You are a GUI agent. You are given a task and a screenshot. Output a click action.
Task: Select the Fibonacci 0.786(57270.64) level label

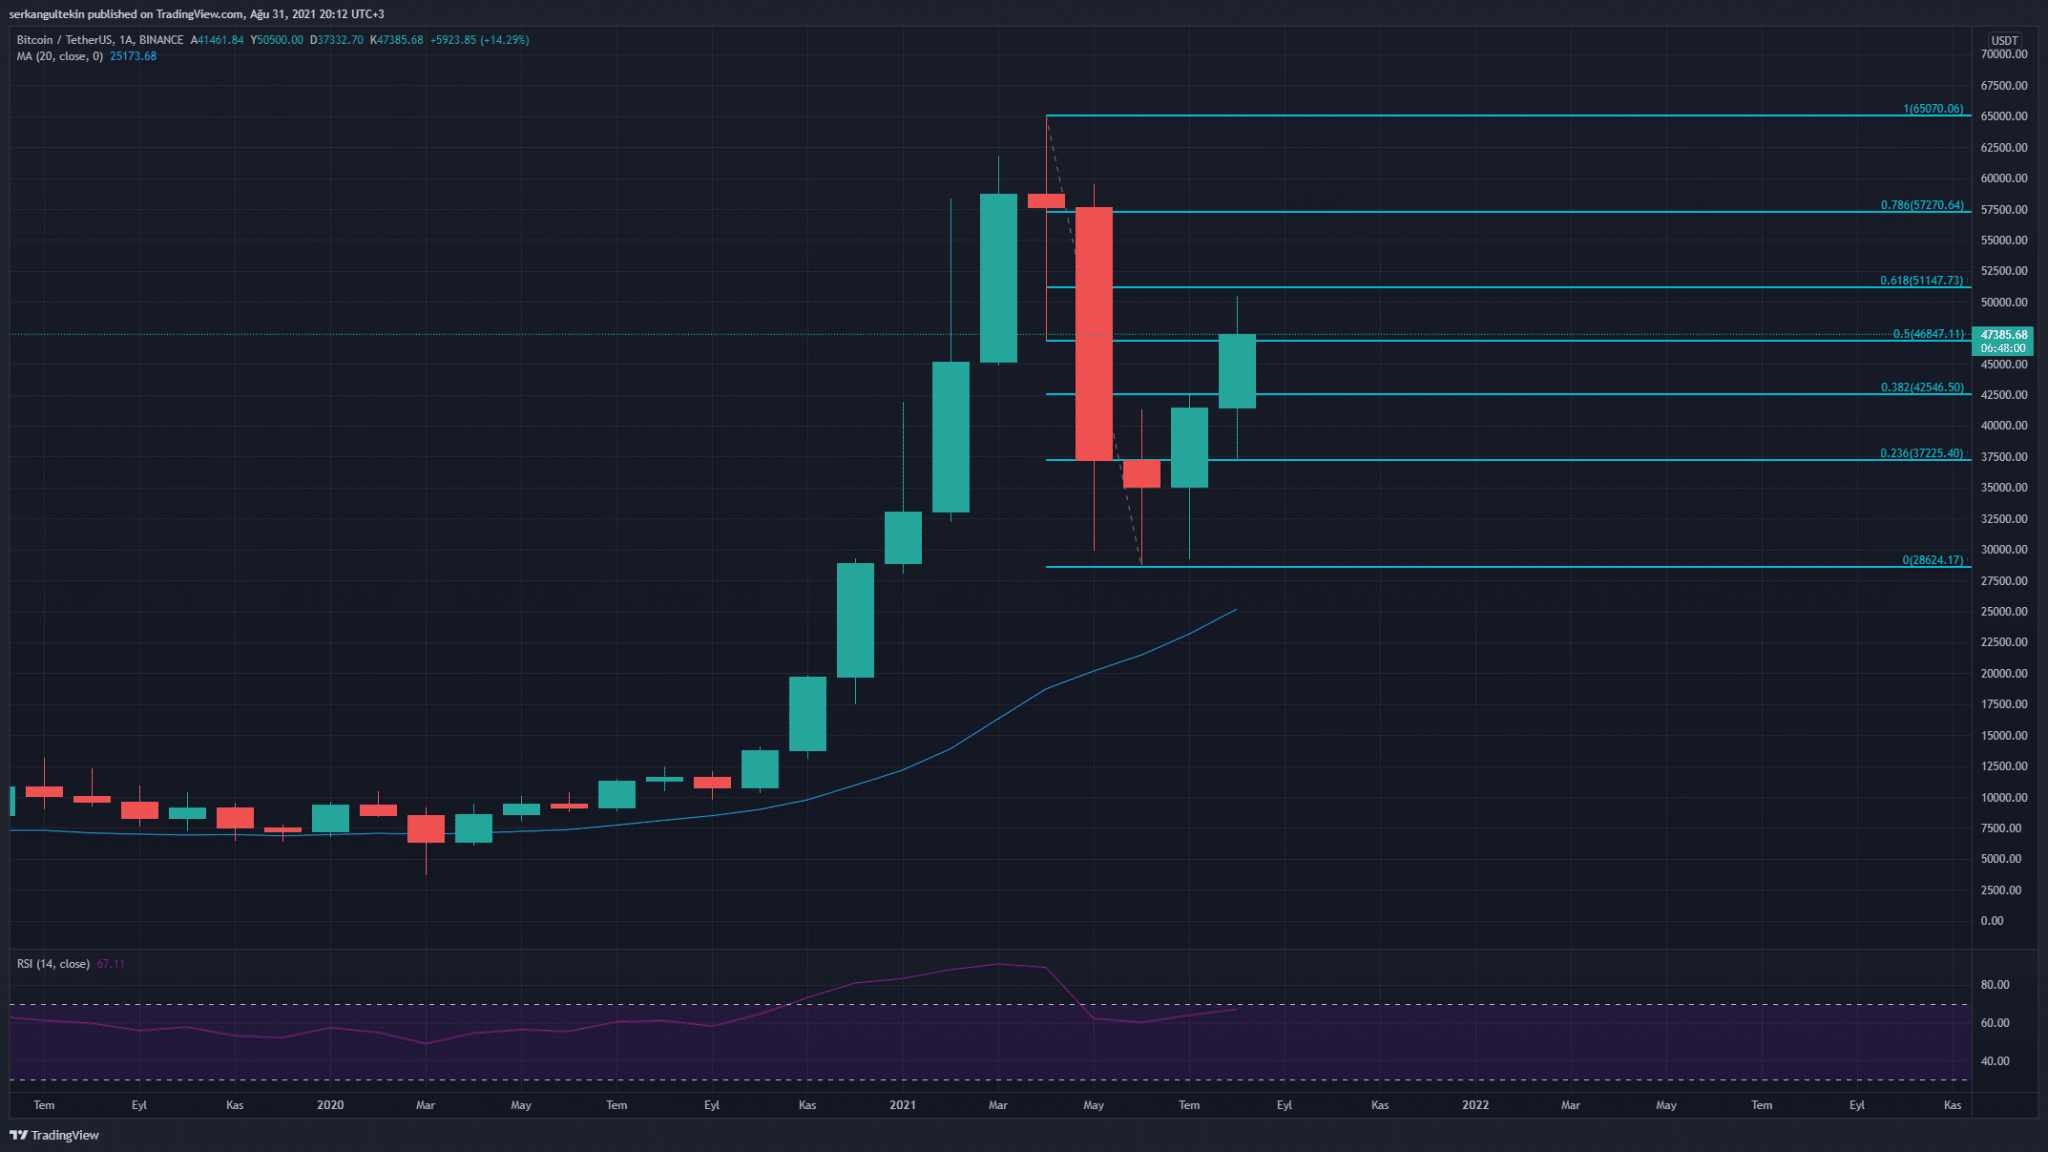point(1921,205)
